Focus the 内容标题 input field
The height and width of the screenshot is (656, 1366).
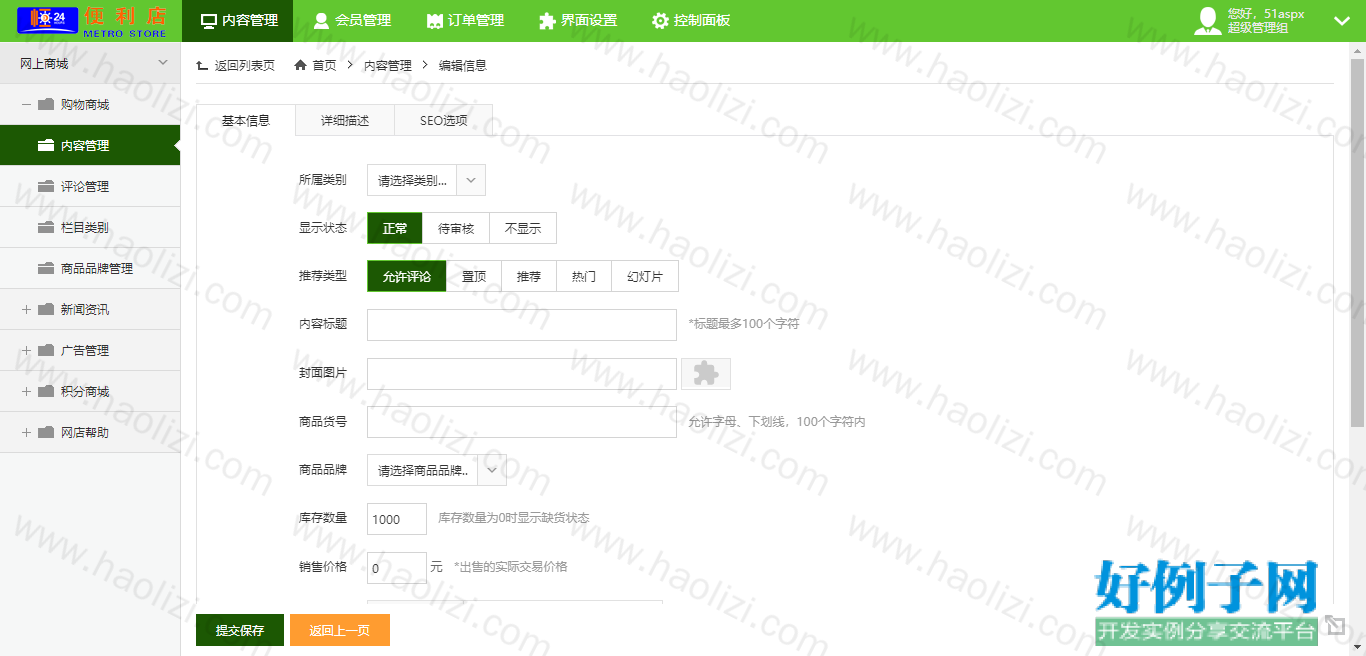pyautogui.click(x=522, y=325)
